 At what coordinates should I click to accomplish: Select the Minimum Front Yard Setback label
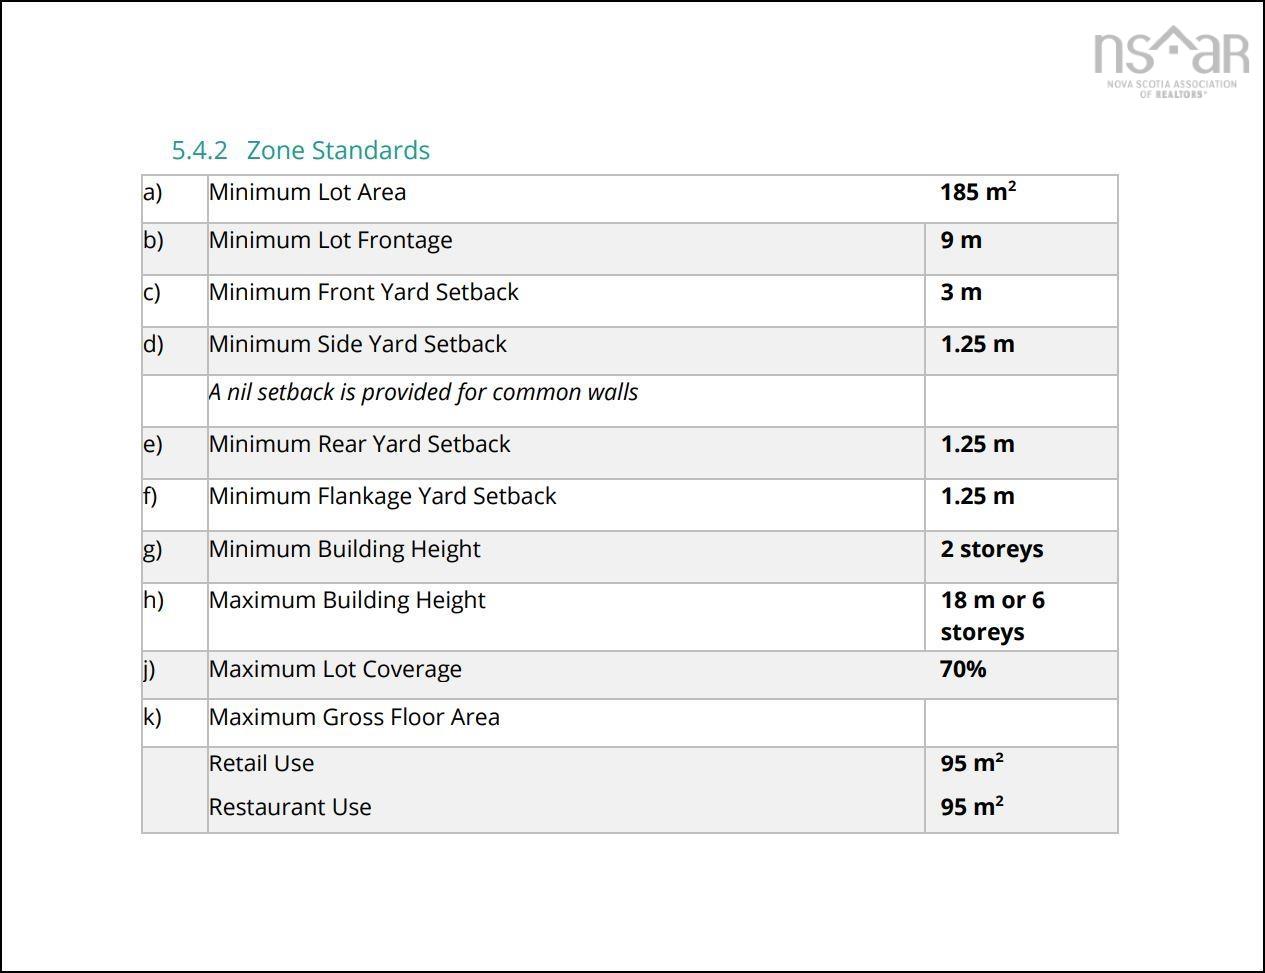363,292
